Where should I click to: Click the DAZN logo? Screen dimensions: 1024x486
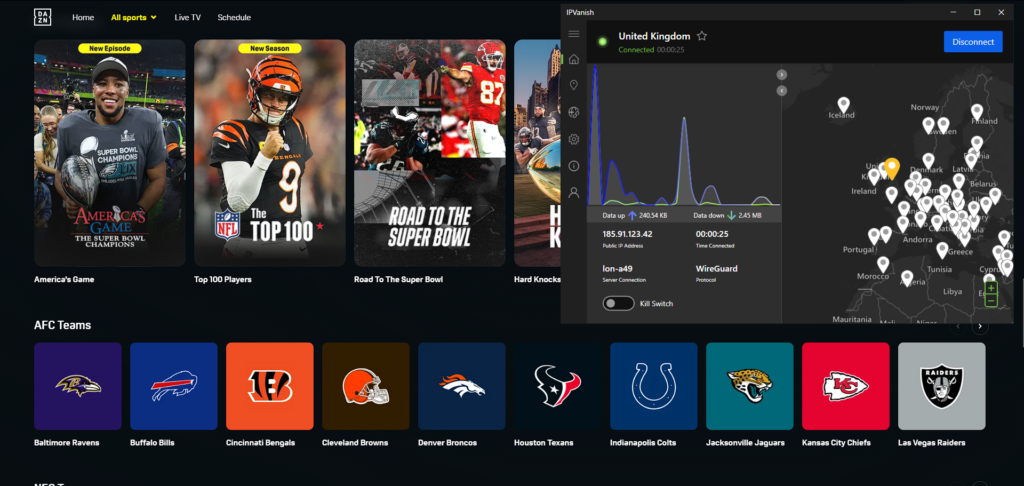(x=42, y=18)
